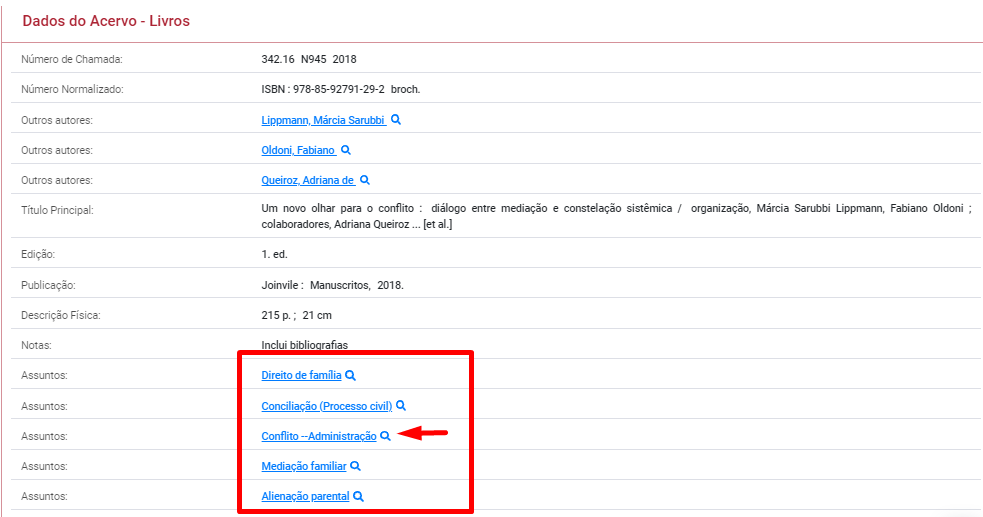Follow the Queiroz, Adriana de link
Image resolution: width=983 pixels, height=517 pixels.
(308, 180)
